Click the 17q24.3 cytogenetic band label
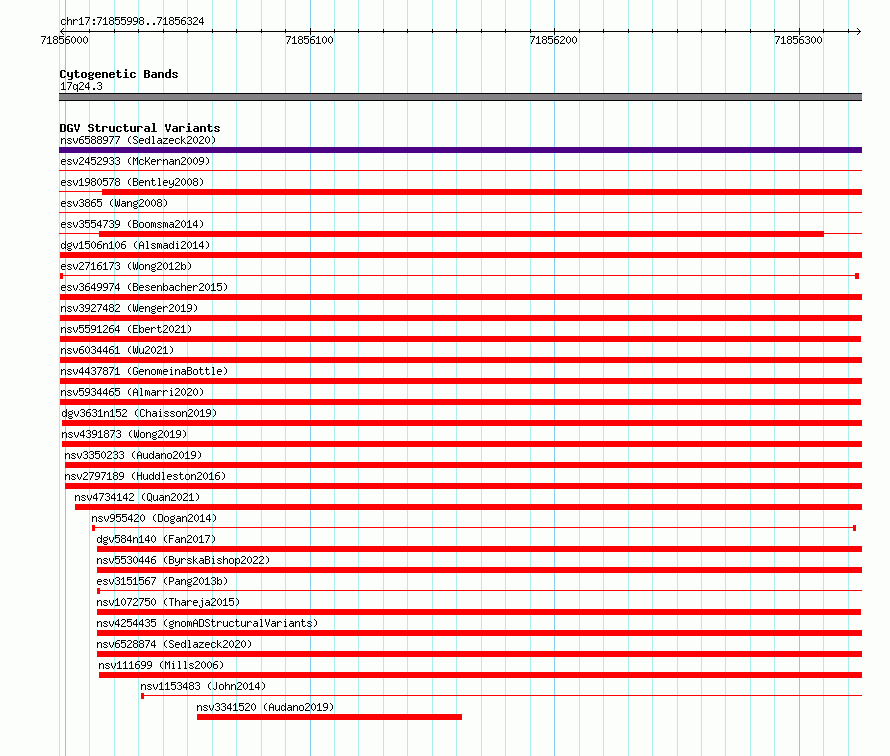This screenshot has width=890, height=756. [81, 86]
